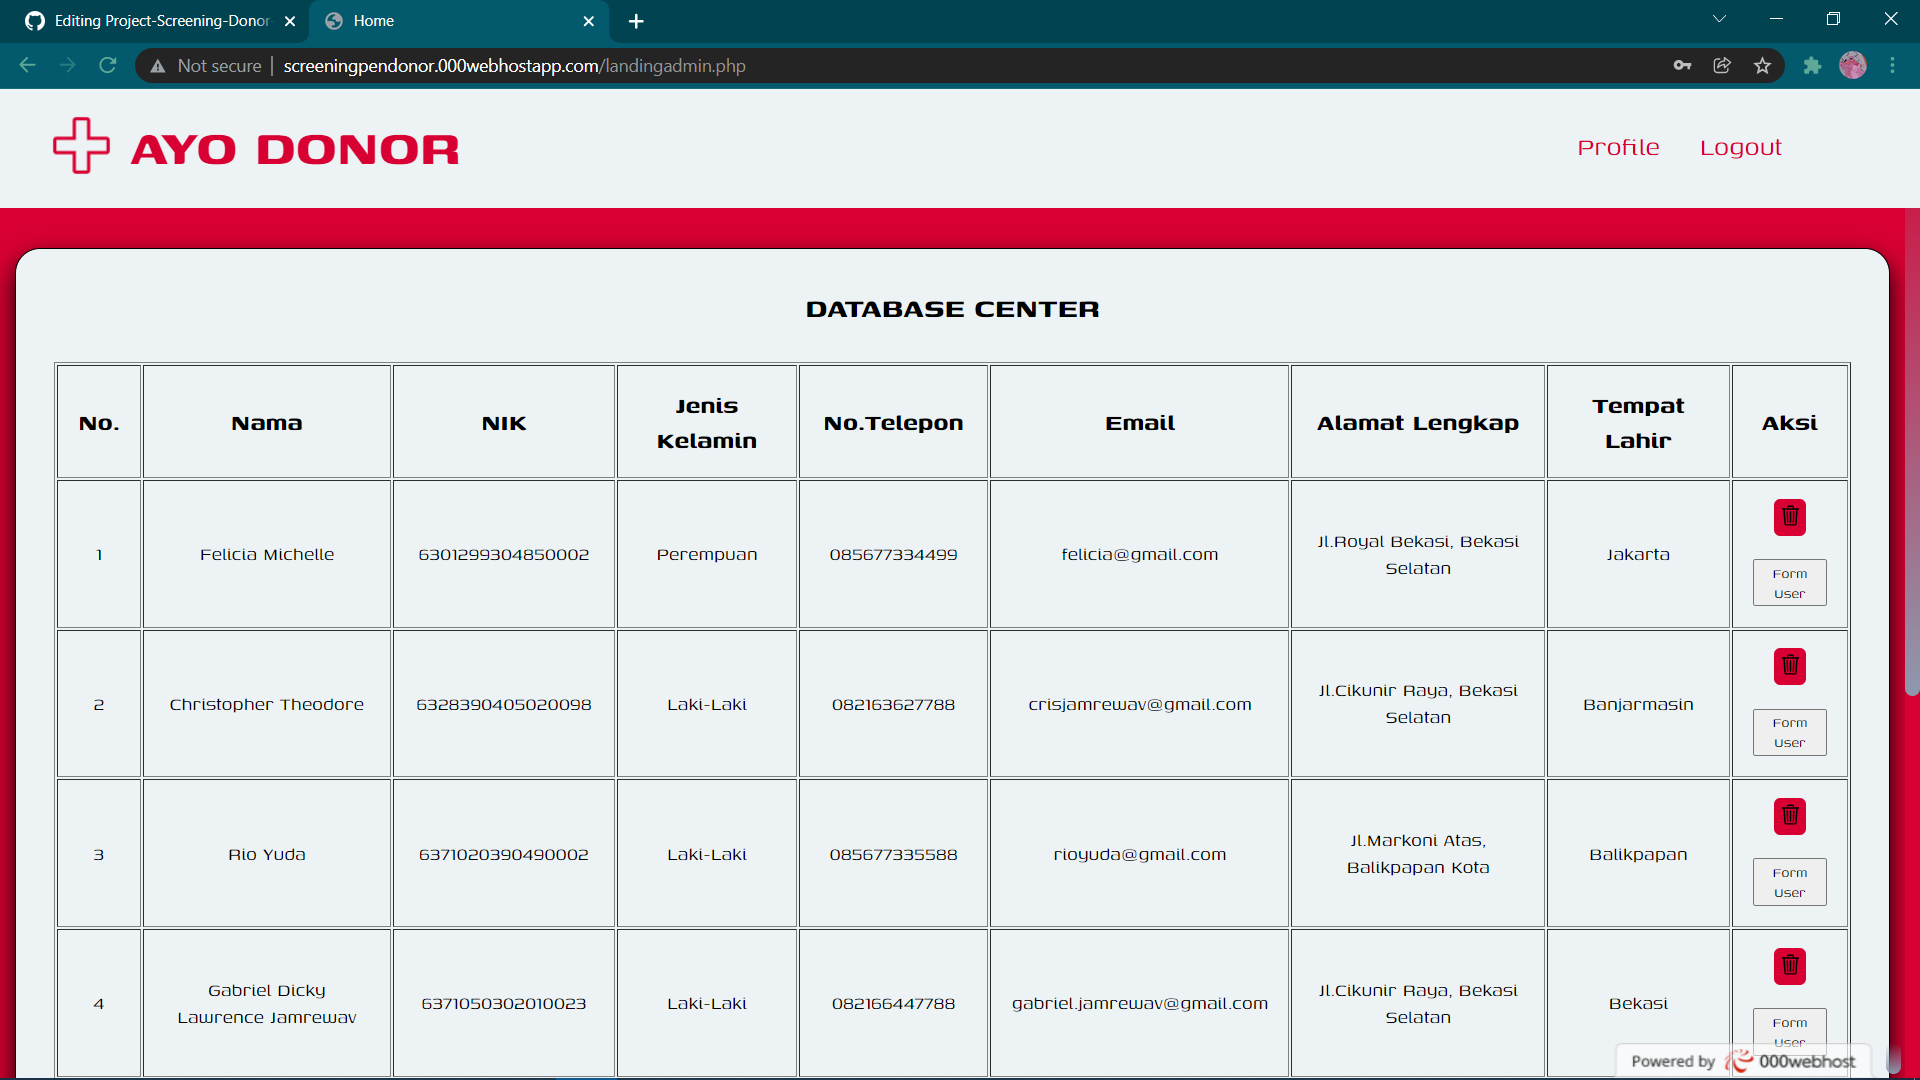Click the No.Telepon column header
The width and height of the screenshot is (1920, 1080).
pos(893,422)
